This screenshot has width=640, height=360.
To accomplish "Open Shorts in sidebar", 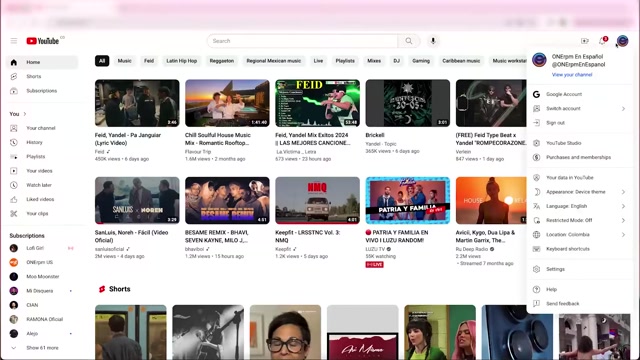I will pyautogui.click(x=42, y=76).
